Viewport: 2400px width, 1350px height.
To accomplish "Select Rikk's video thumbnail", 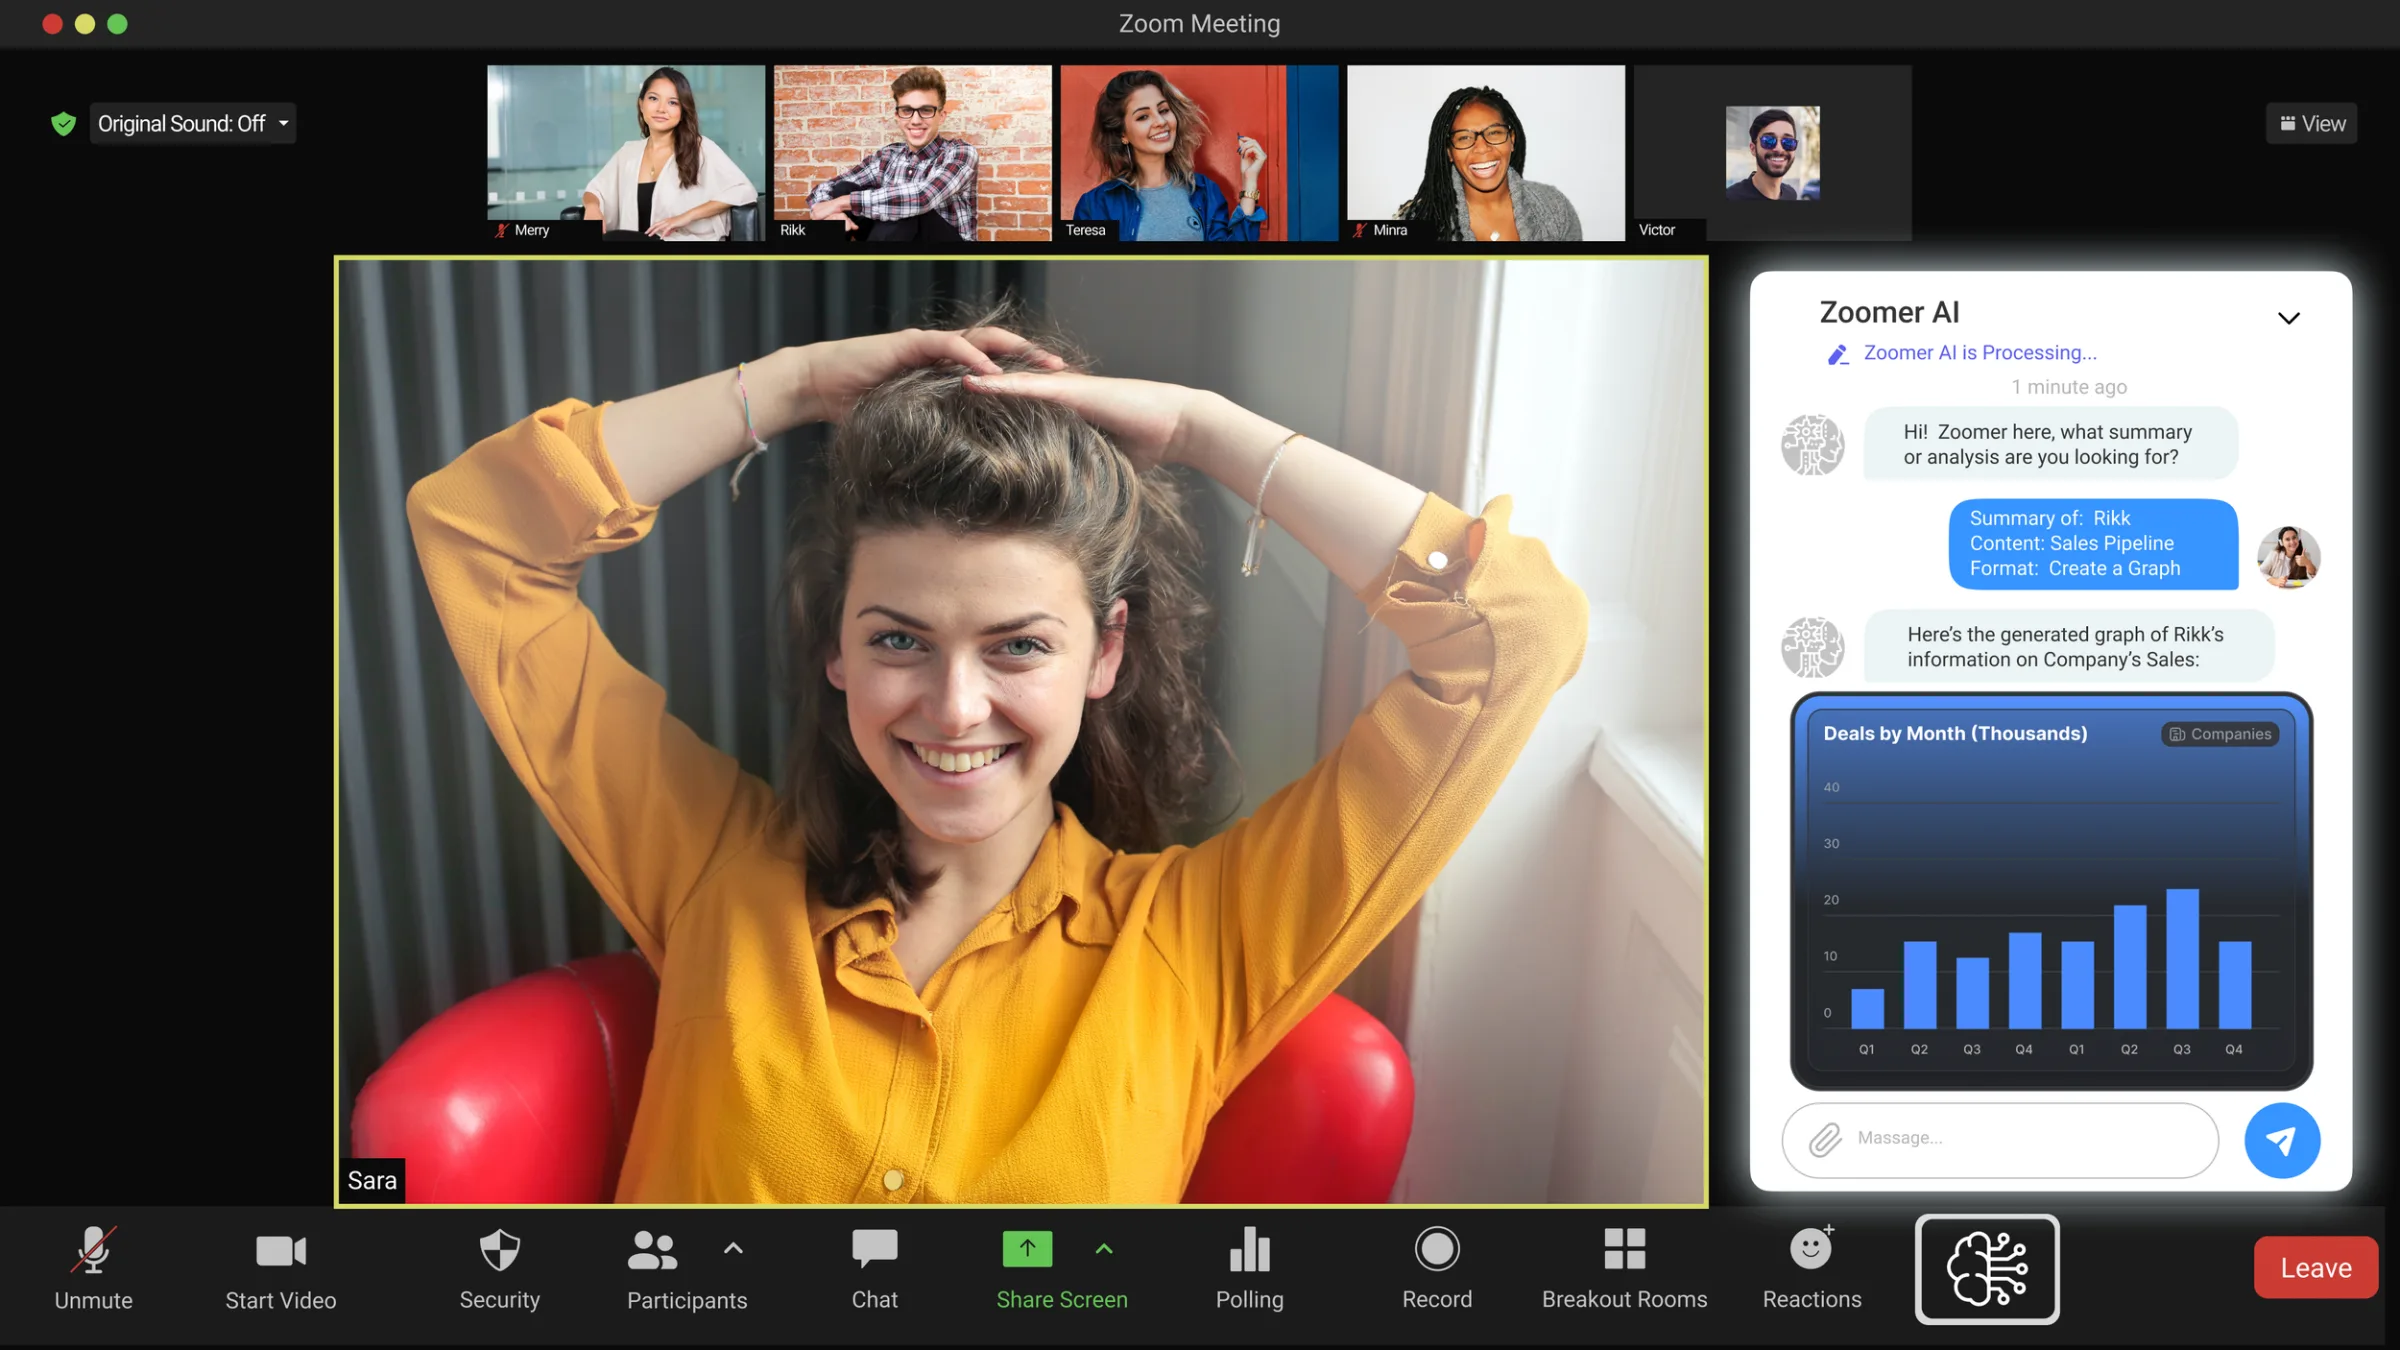I will (912, 152).
